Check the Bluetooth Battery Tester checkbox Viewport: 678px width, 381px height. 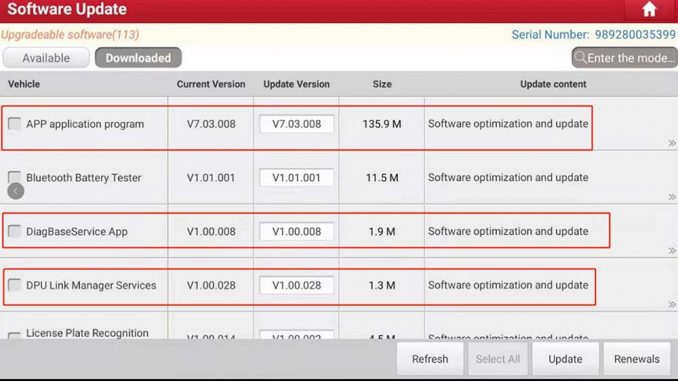click(x=14, y=176)
